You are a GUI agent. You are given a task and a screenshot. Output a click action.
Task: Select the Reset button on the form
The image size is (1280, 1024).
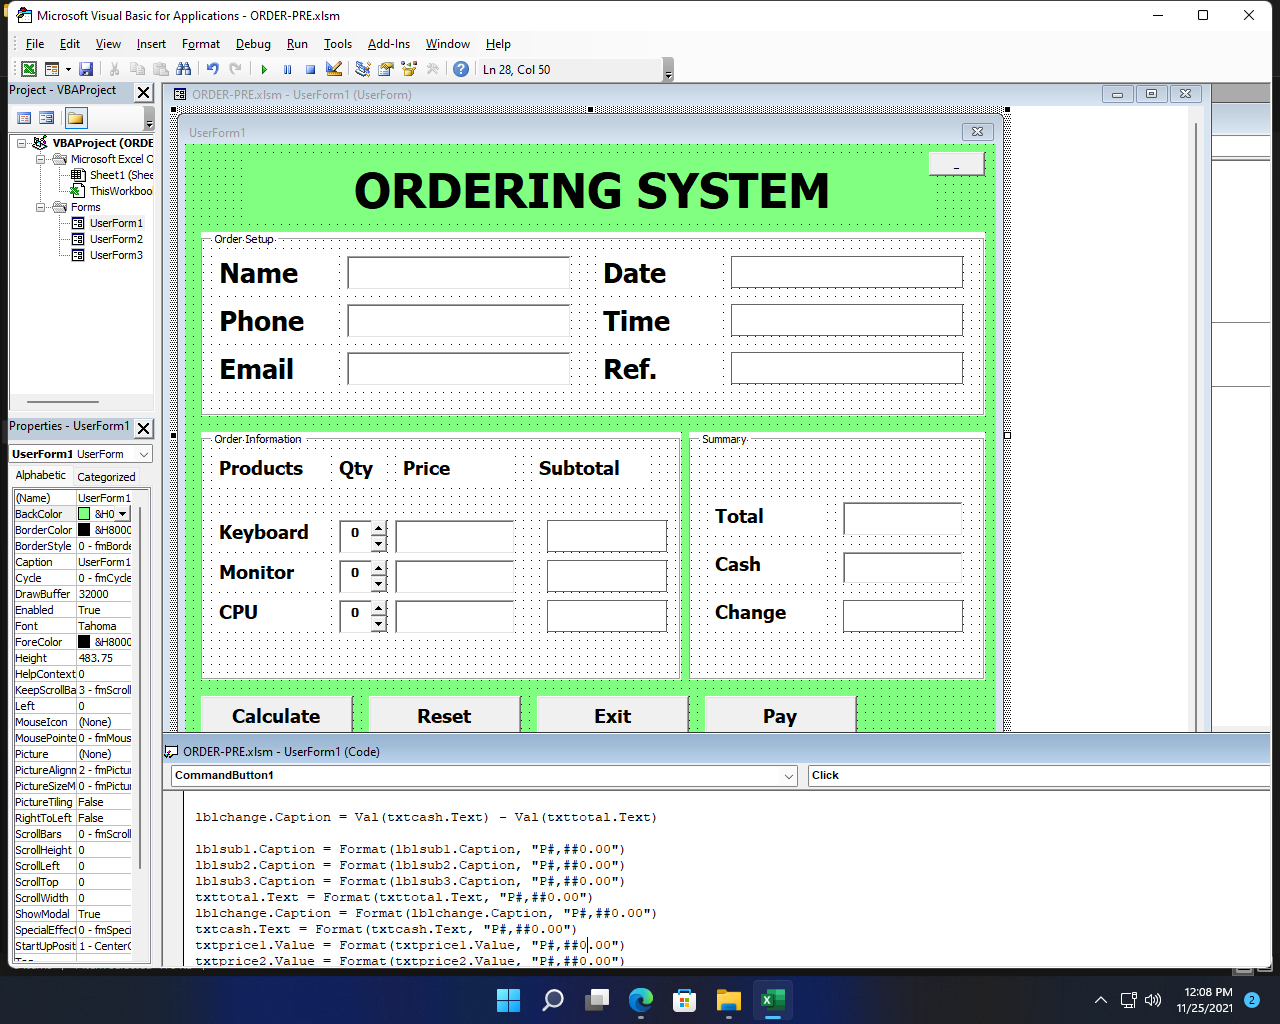[444, 715]
